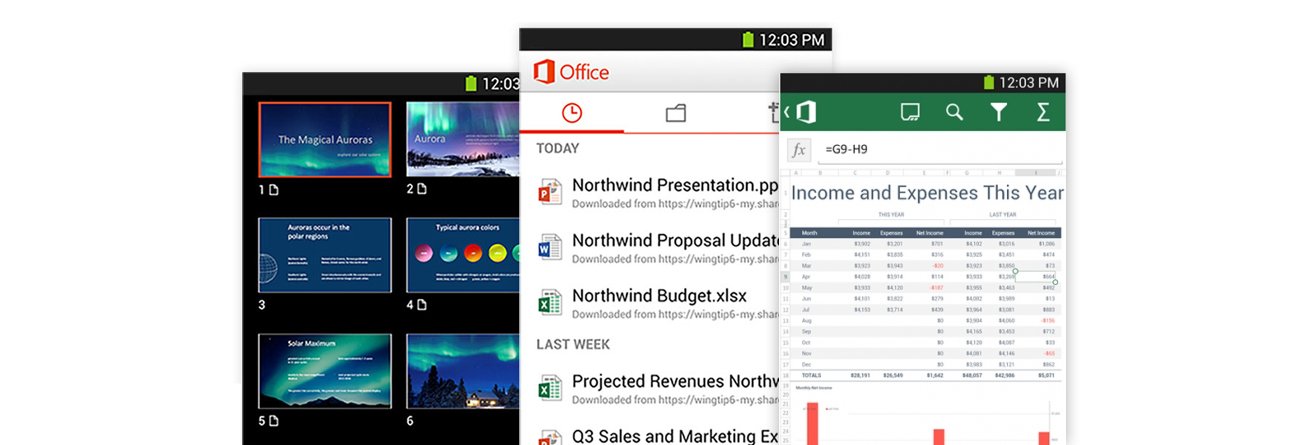Viewport: 1298px width, 445px height.
Task: Select the LAST WEEK section header
Action: [x=573, y=344]
